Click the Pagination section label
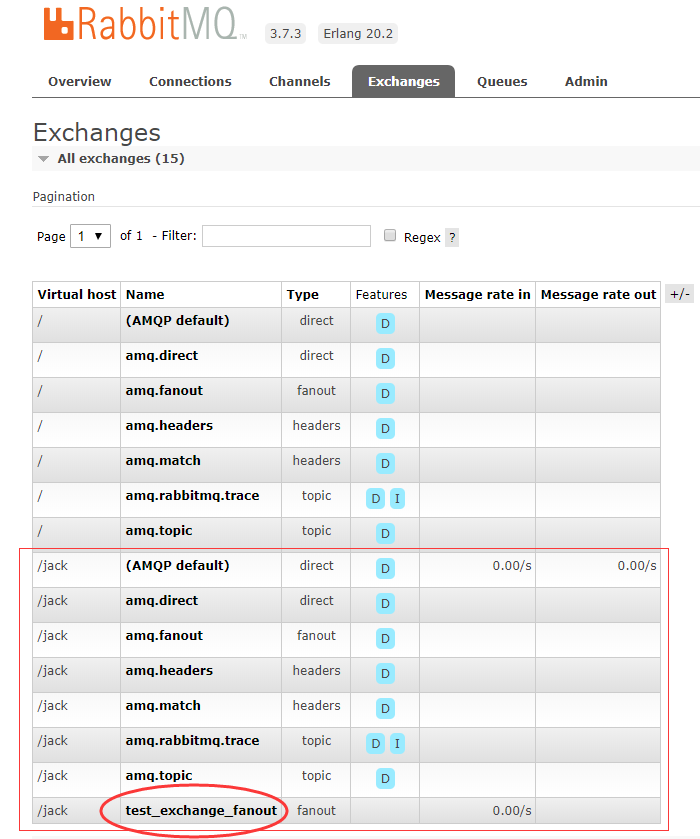 tap(64, 196)
